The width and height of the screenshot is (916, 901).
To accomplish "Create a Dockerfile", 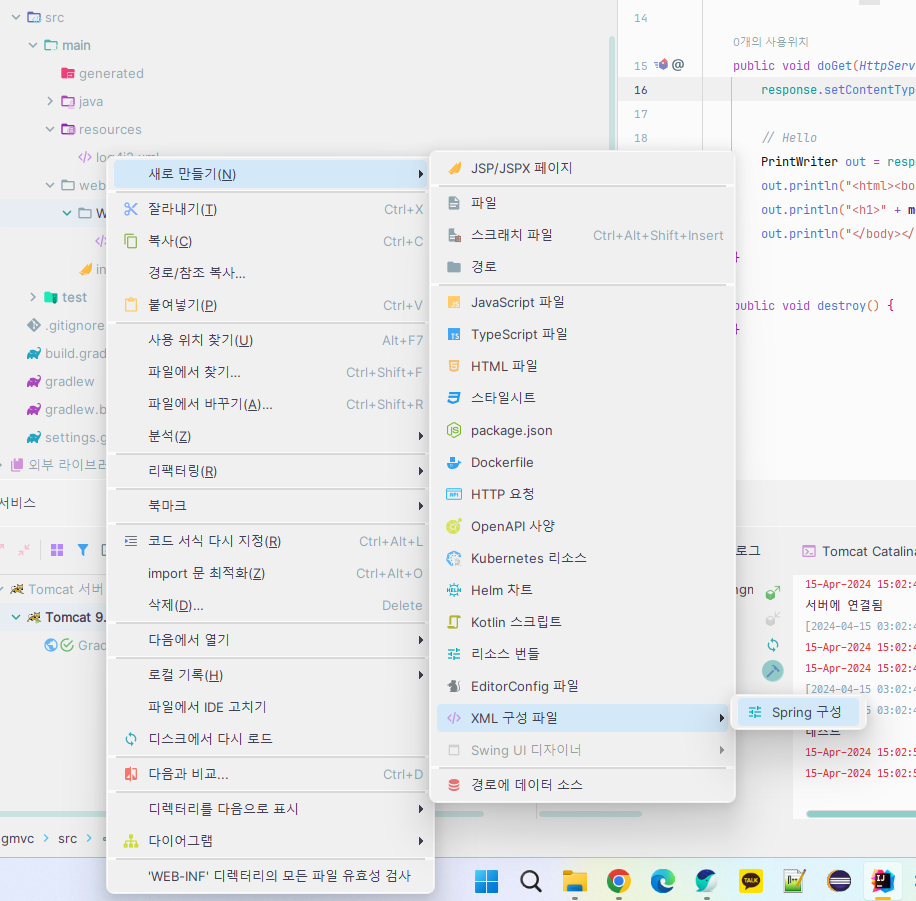I will (582, 463).
